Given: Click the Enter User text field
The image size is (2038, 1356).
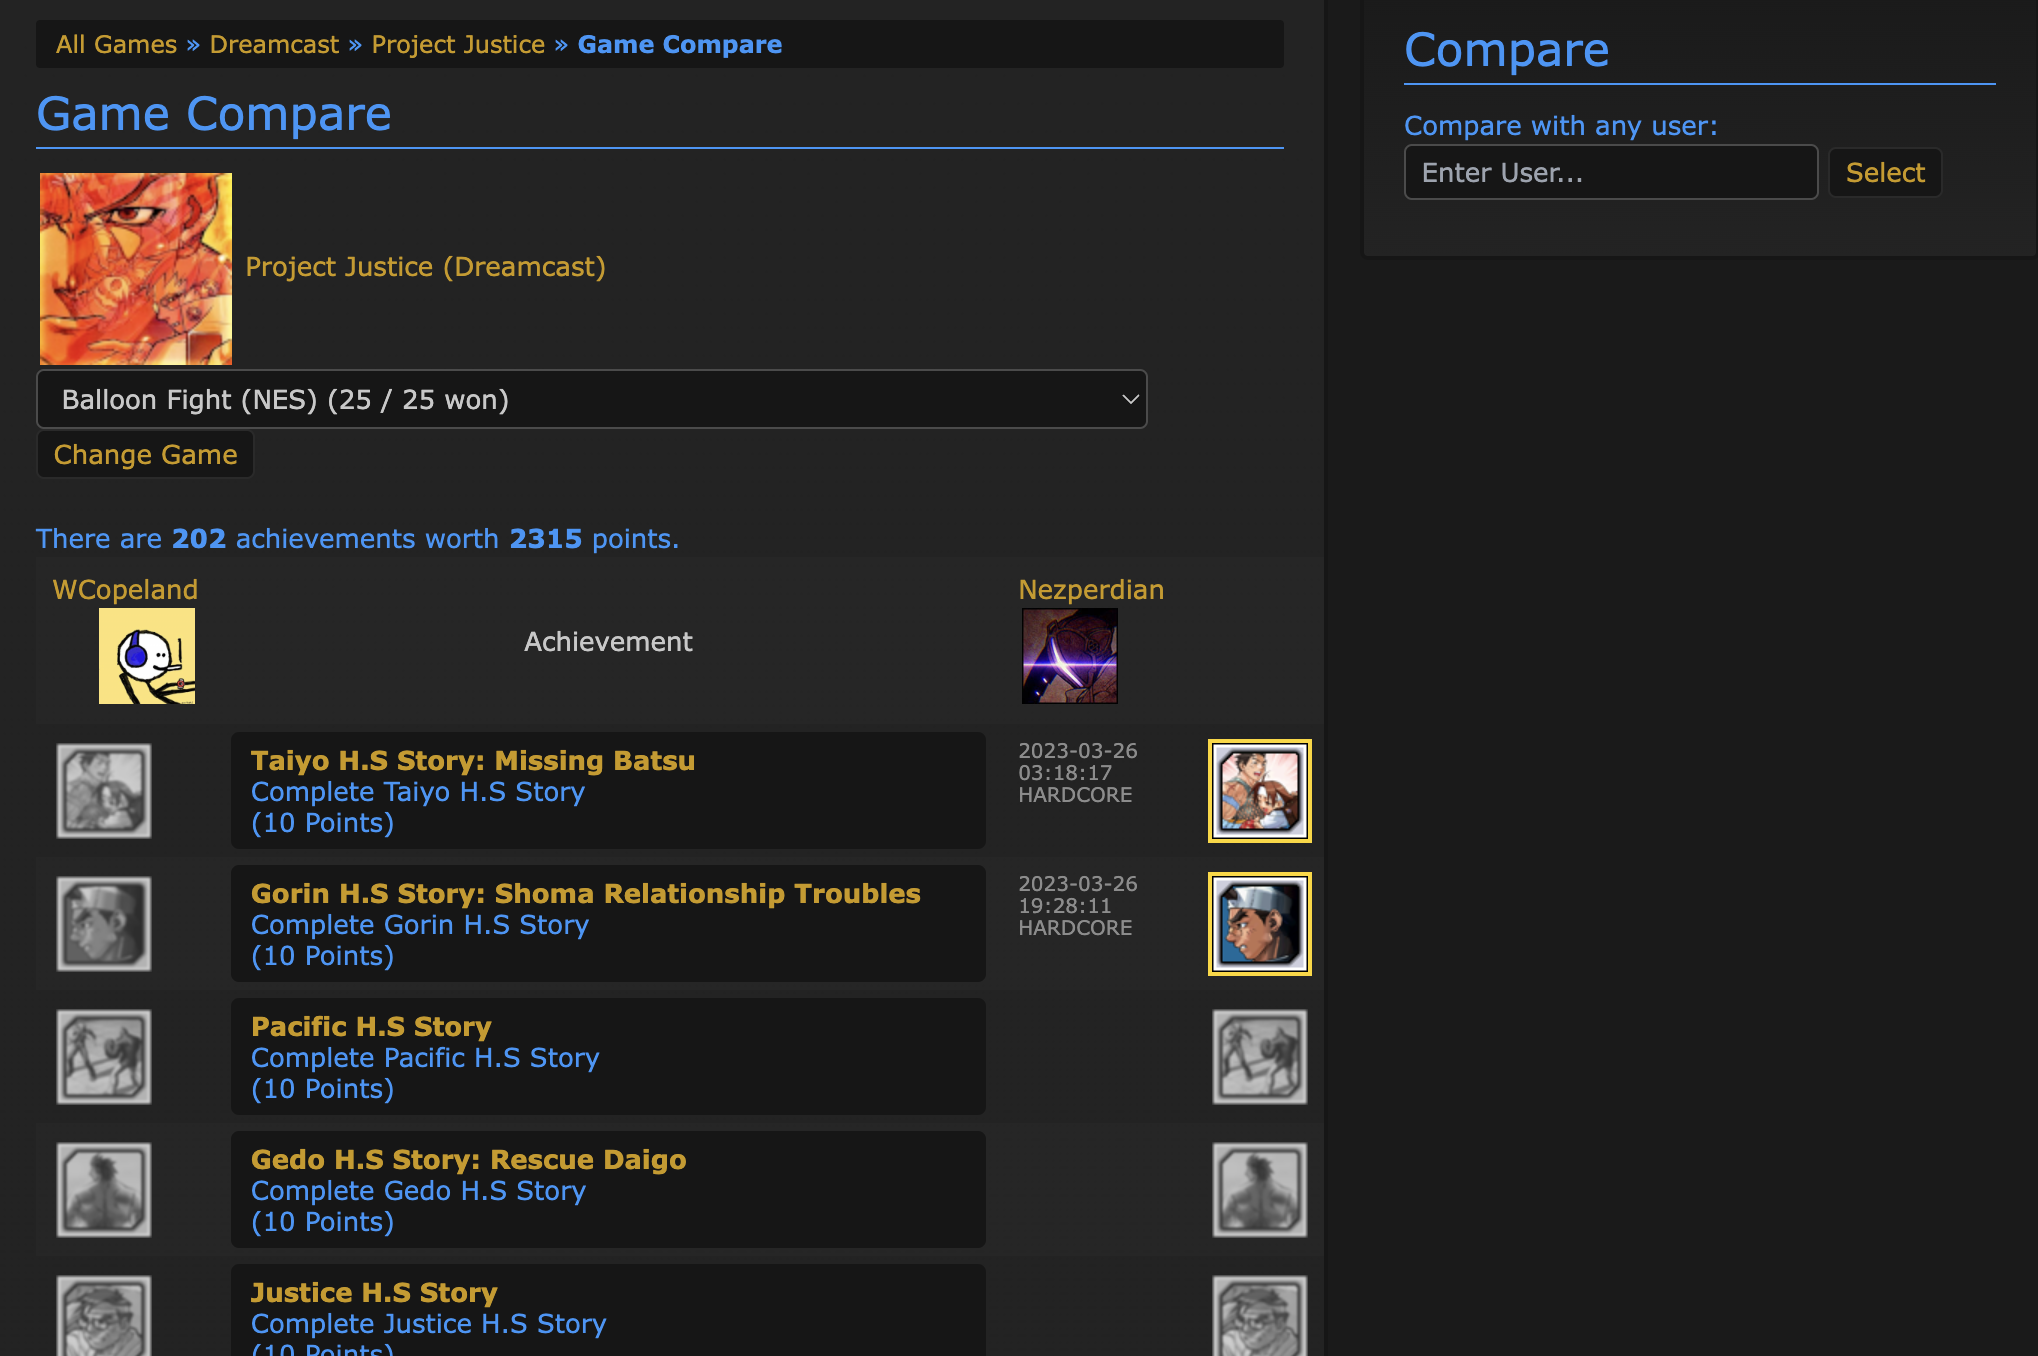Looking at the screenshot, I should tap(1610, 172).
